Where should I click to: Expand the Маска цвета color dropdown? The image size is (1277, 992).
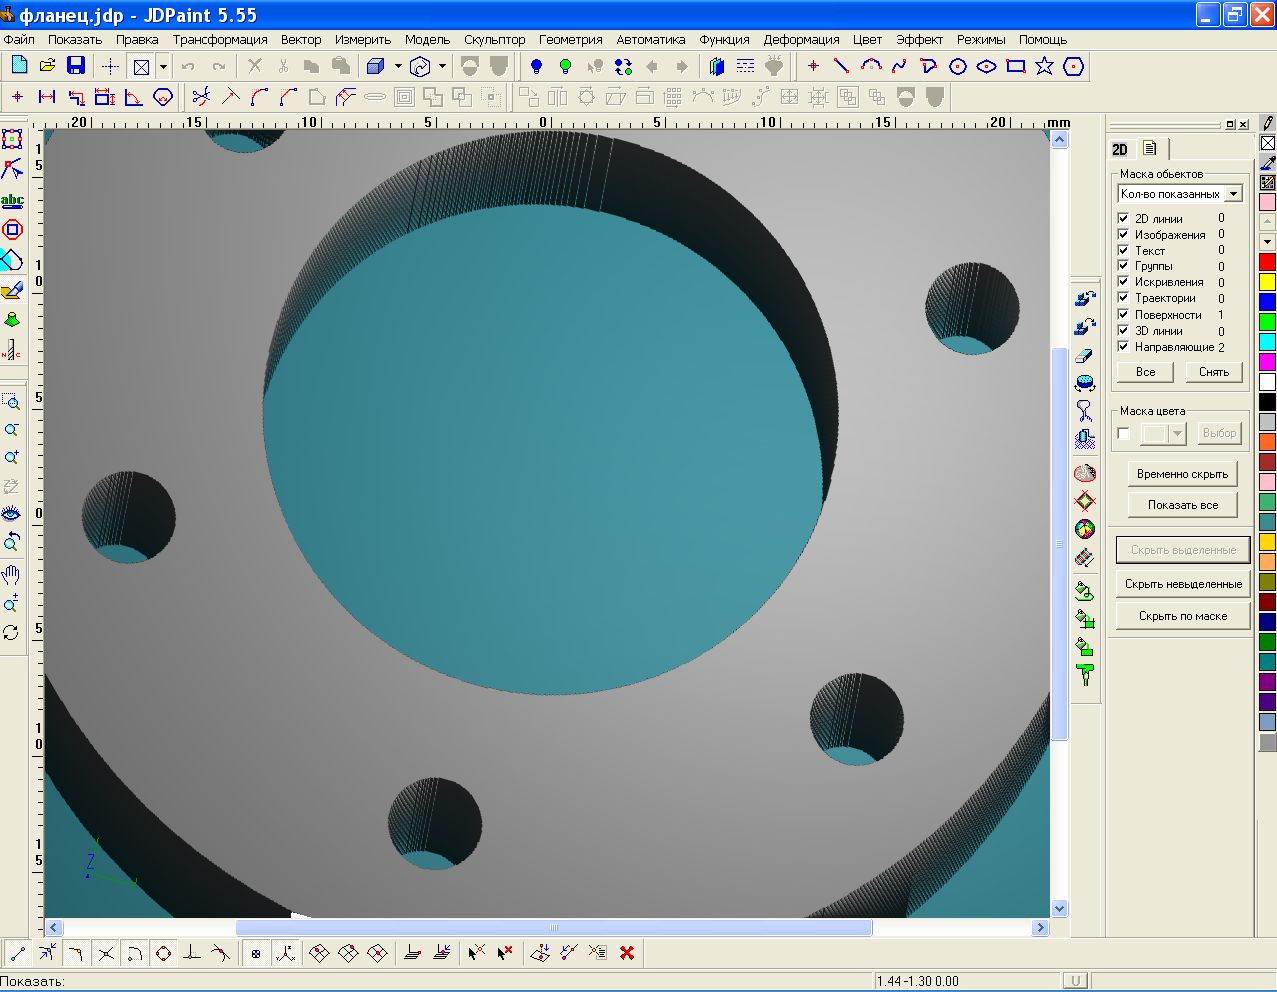[x=1177, y=433]
